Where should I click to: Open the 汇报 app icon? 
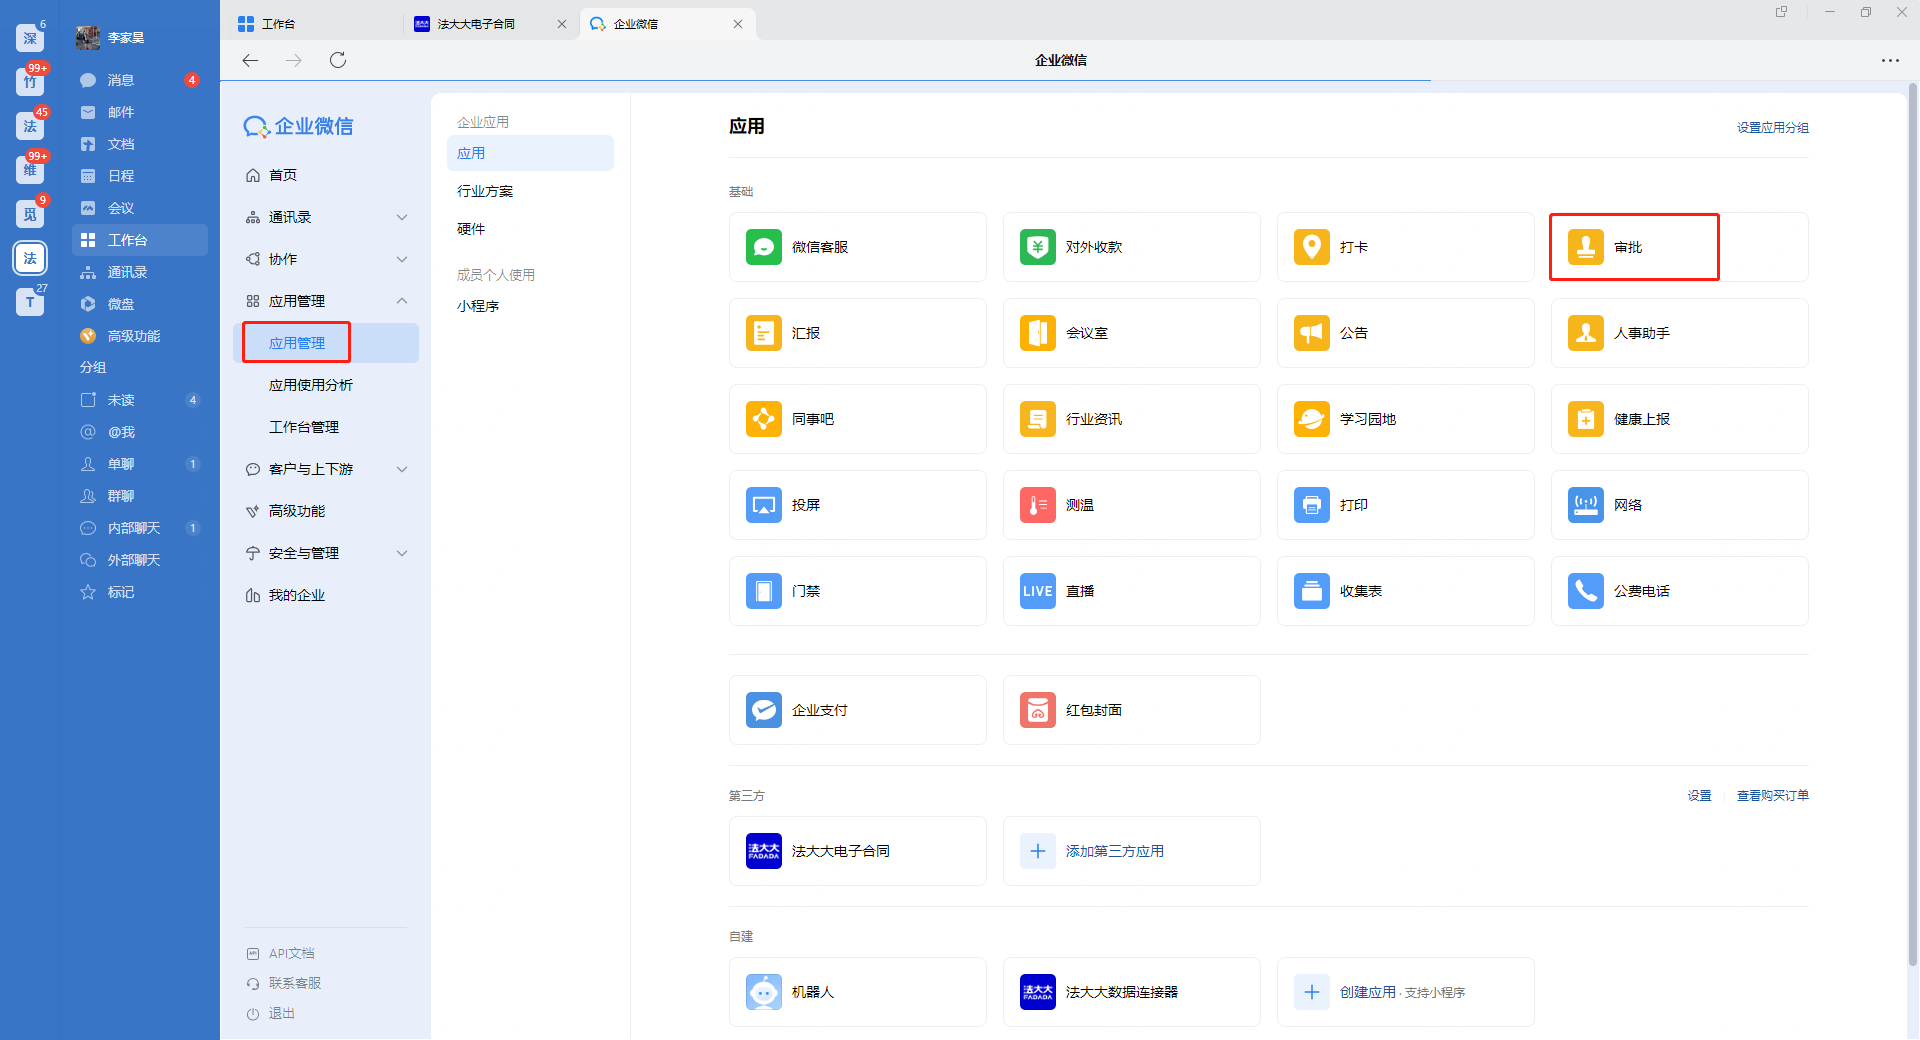pos(763,333)
